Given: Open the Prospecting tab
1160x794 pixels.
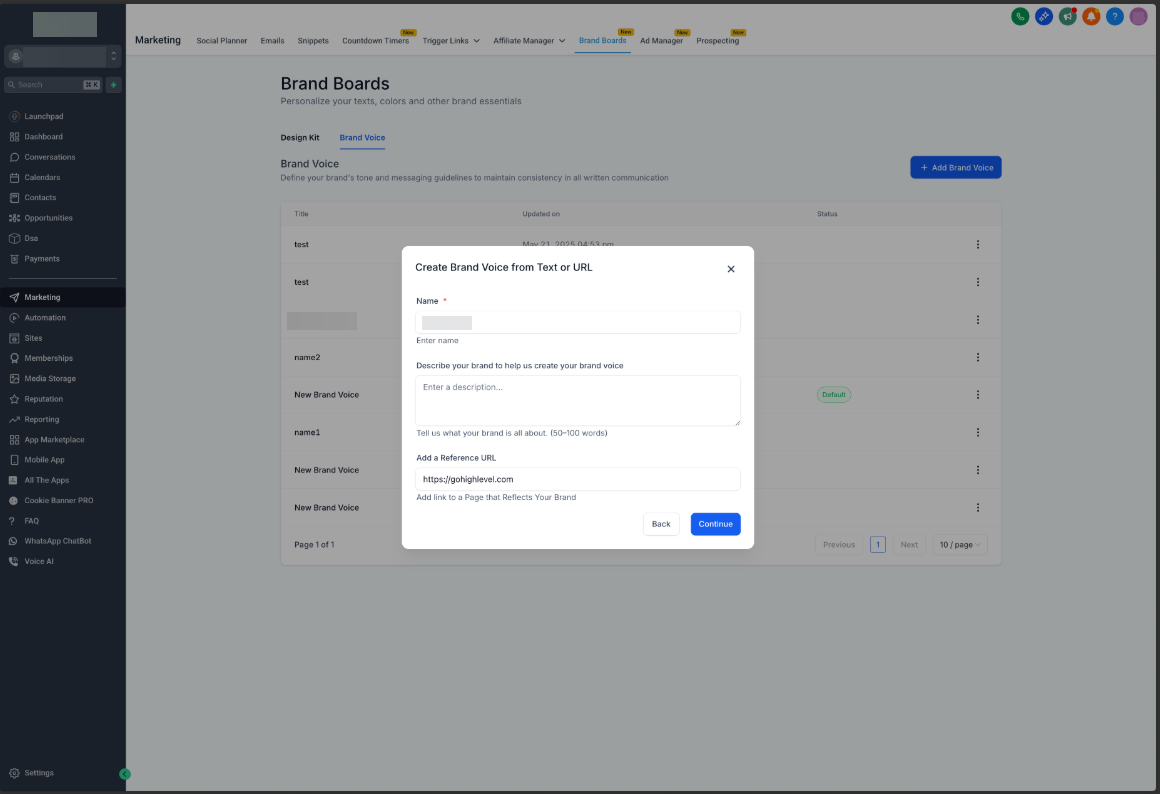Looking at the screenshot, I should click(718, 41).
